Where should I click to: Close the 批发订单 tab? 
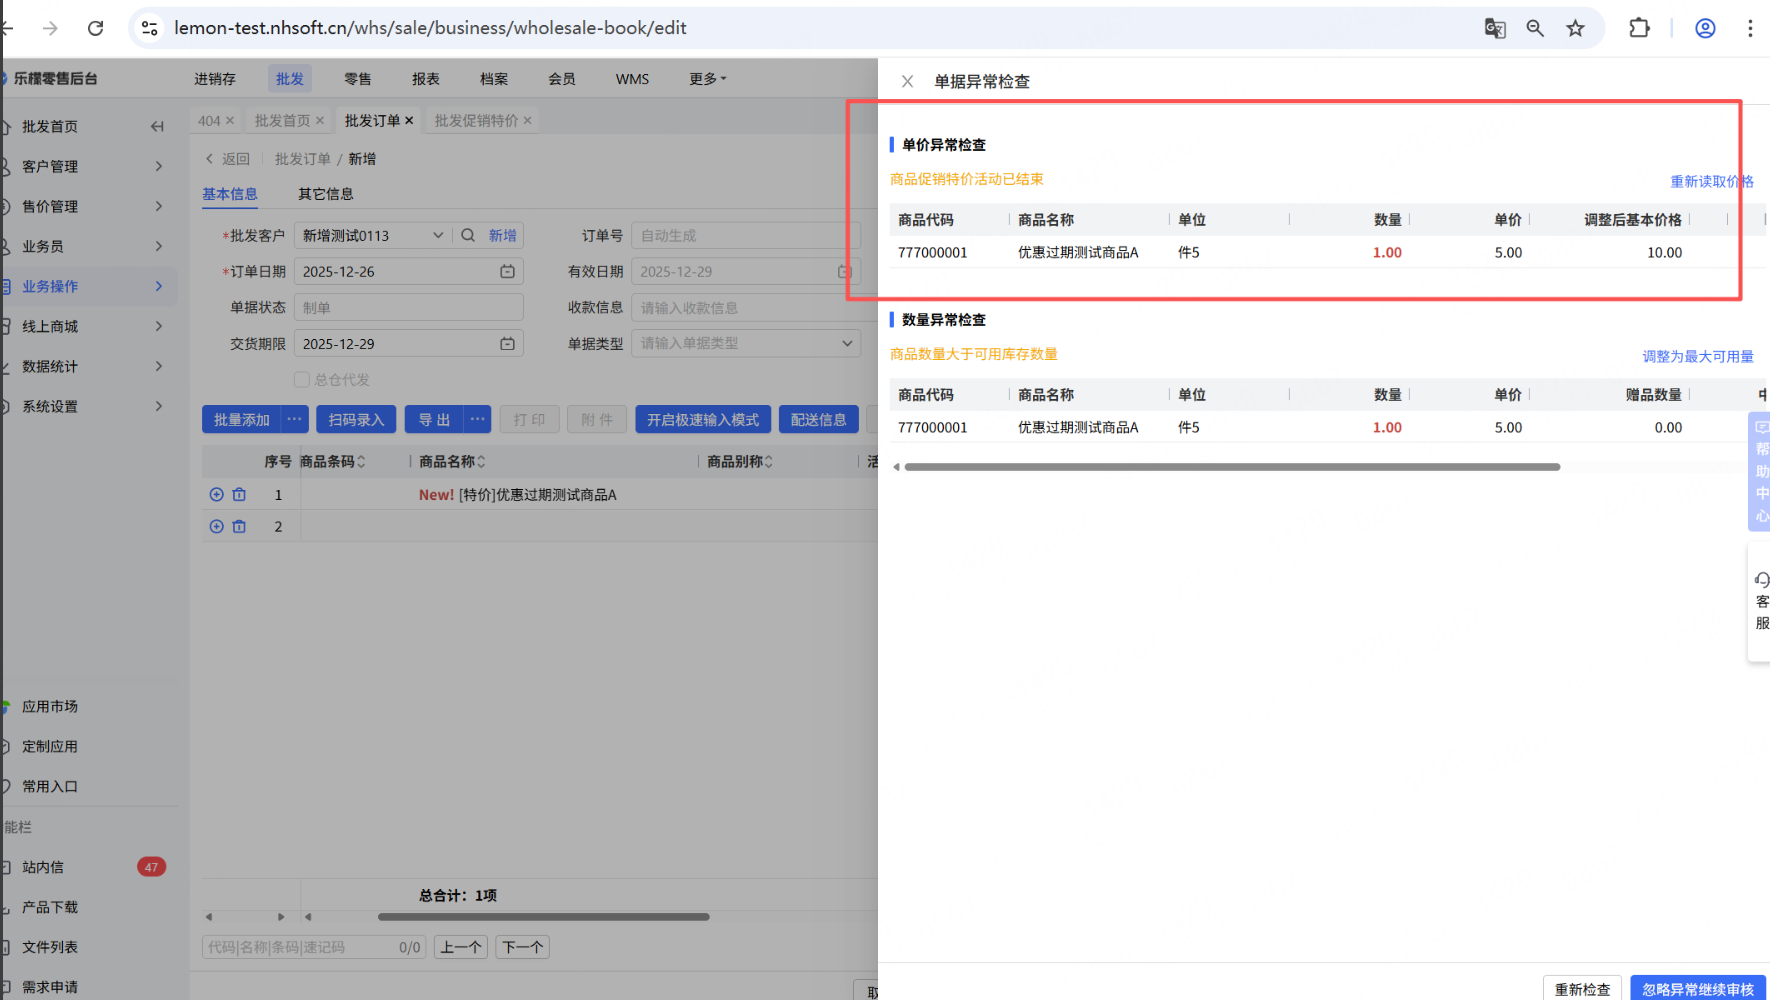[x=409, y=120]
